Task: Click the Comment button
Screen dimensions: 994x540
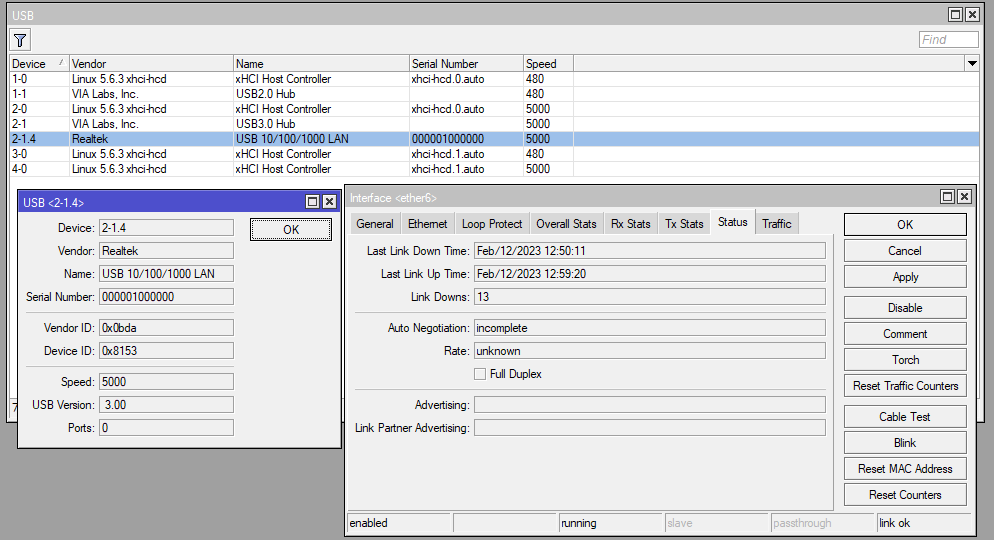Action: (x=905, y=333)
